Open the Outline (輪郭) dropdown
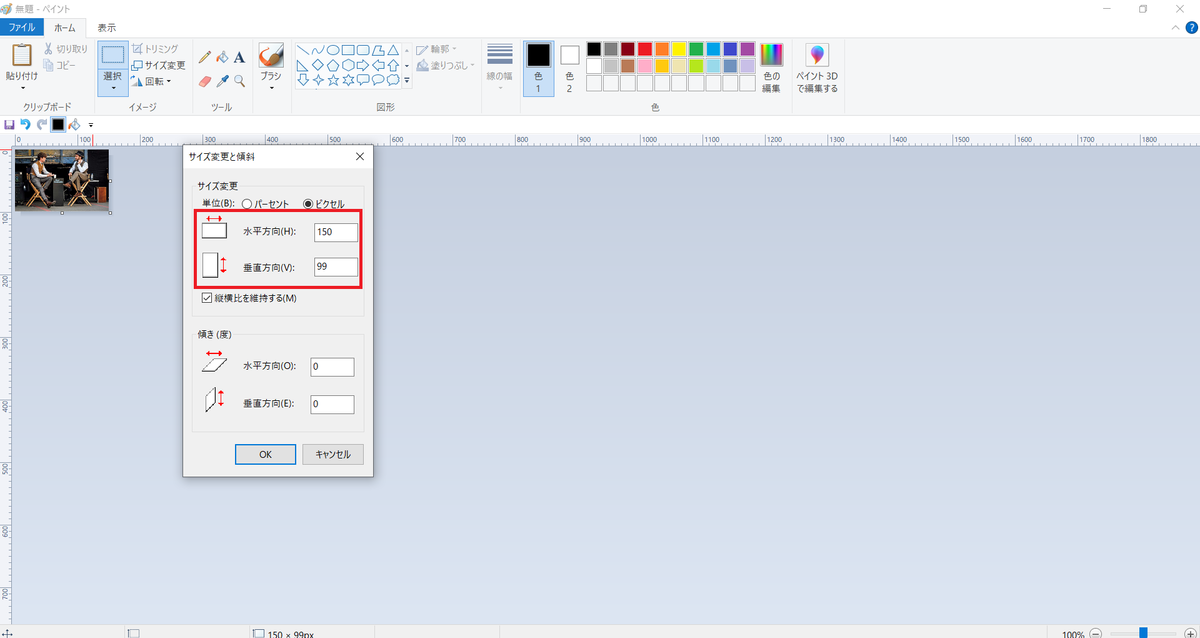The width and height of the screenshot is (1200, 638). point(437,49)
